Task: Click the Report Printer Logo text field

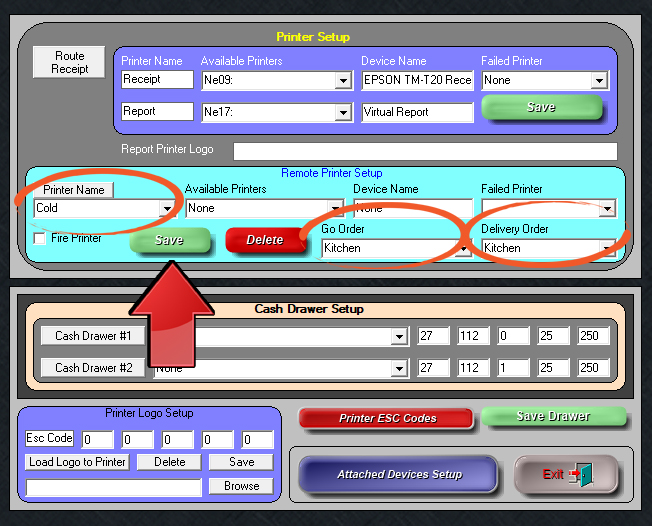Action: tap(425, 151)
